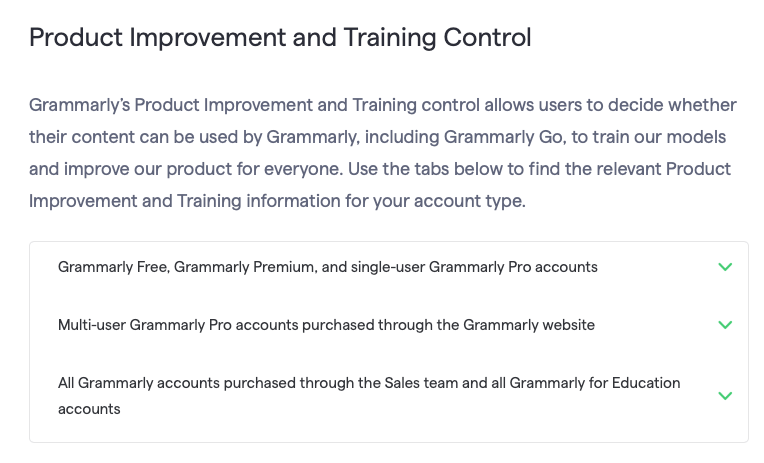
Task: Click the Product Improvement and Training Control heading
Action: (x=280, y=38)
